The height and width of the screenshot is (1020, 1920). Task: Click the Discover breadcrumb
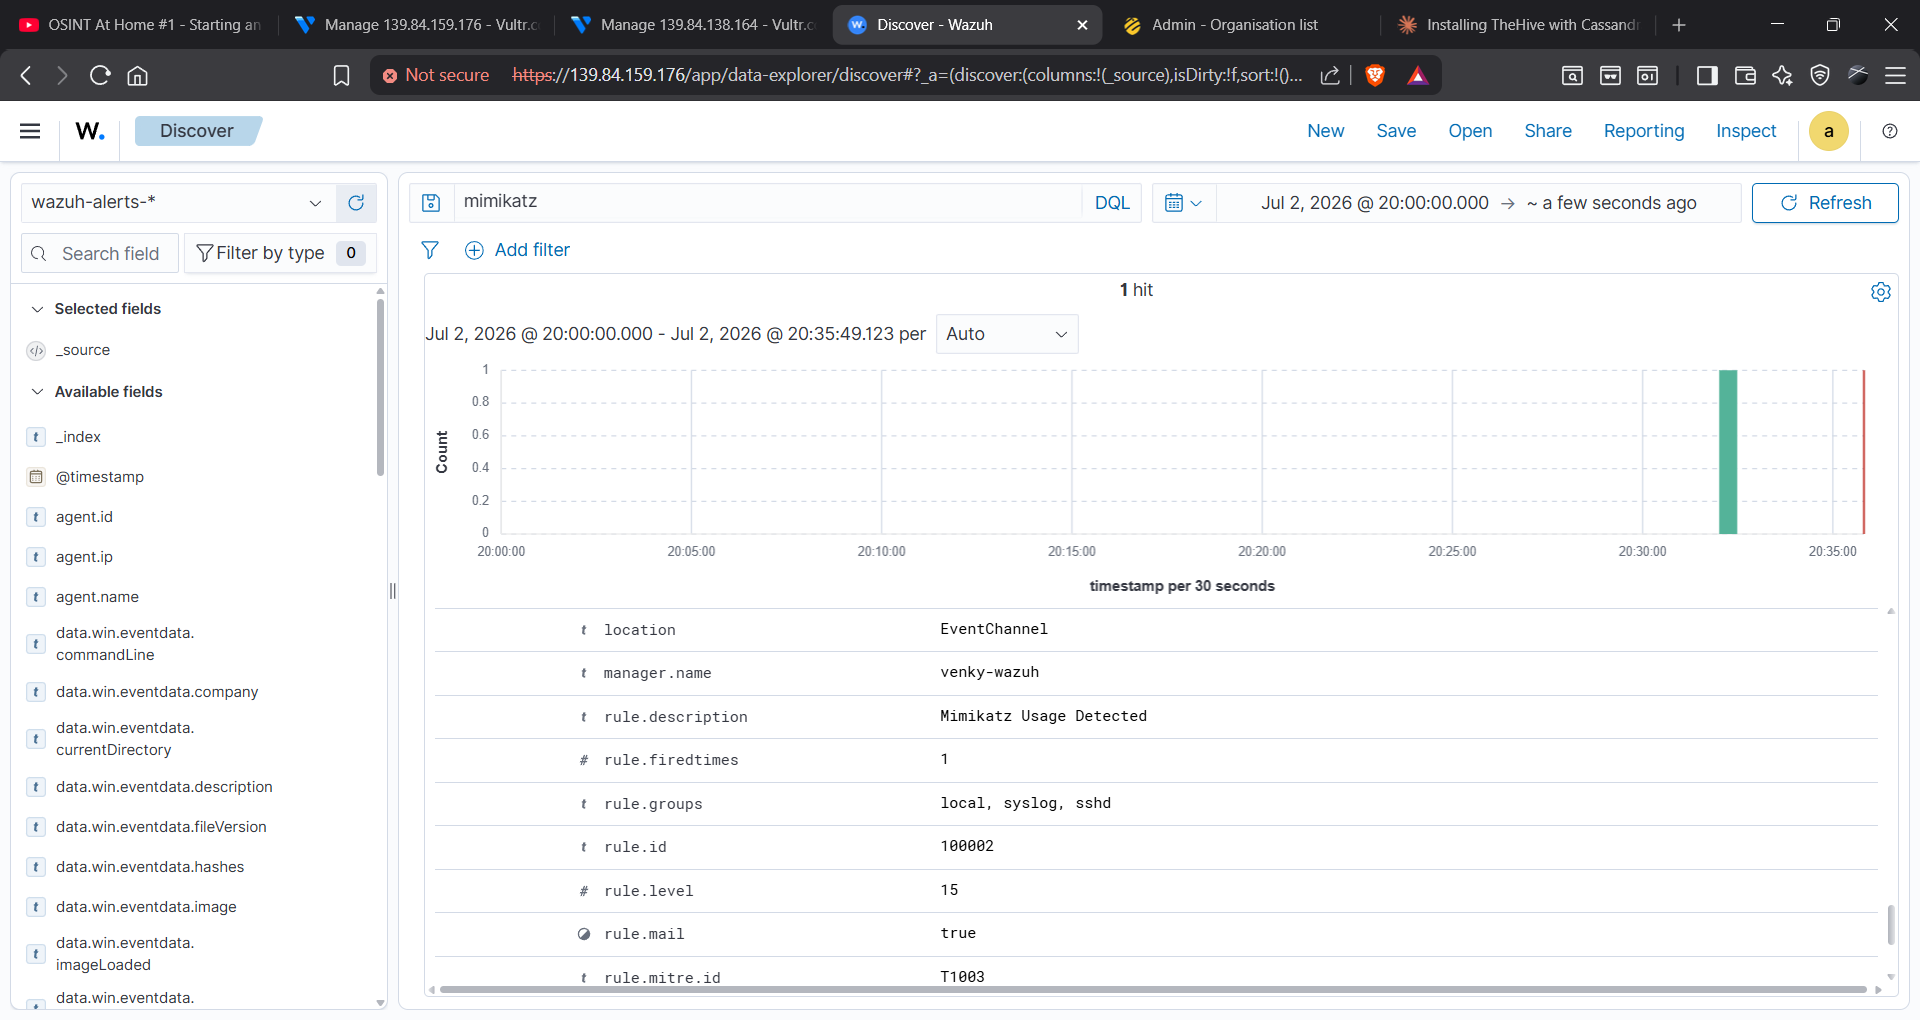(197, 131)
